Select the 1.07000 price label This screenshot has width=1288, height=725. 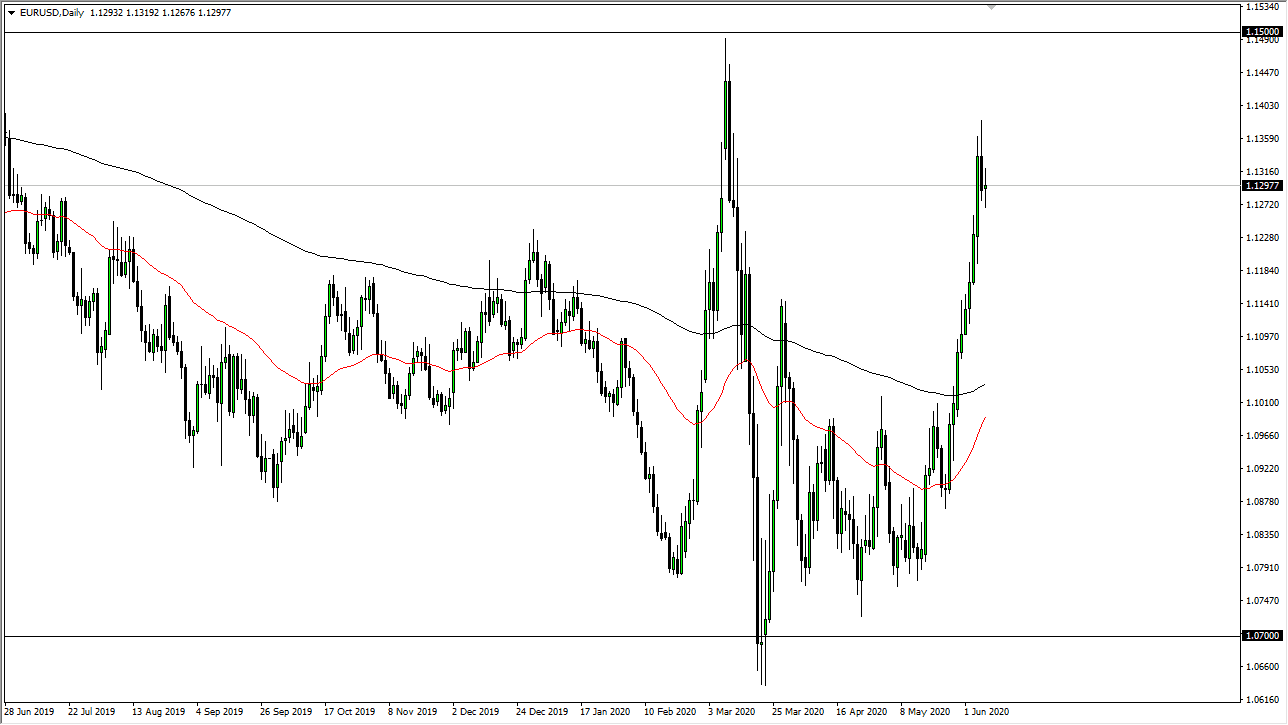1262,635
